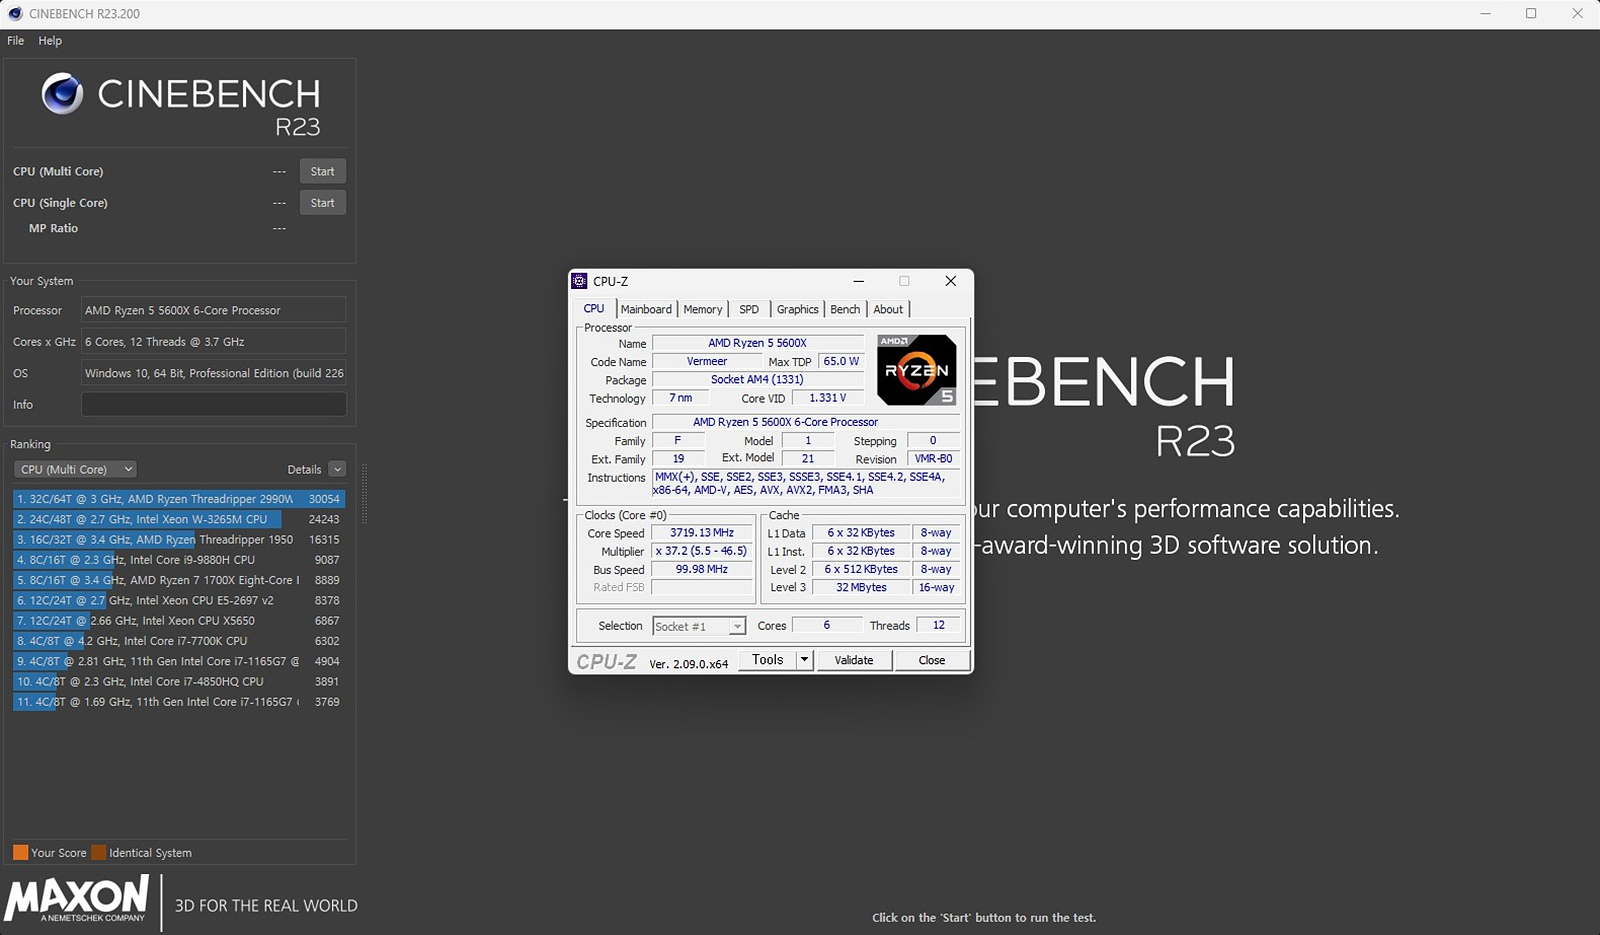Viewport: 1600px width, 935px height.
Task: Click the Multiplier x 37.2 value
Action: (701, 551)
